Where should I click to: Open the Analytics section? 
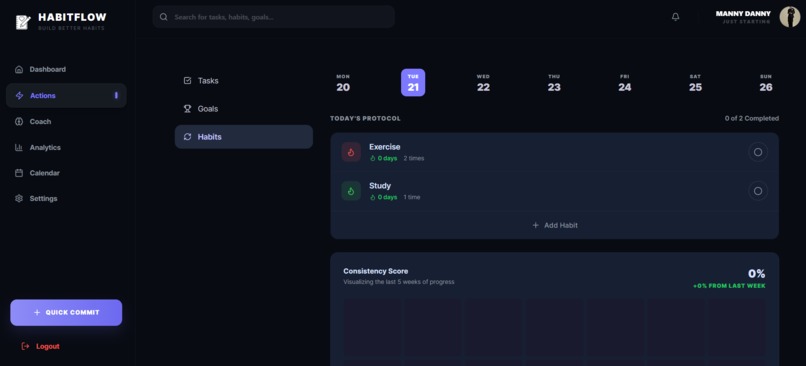66,148
